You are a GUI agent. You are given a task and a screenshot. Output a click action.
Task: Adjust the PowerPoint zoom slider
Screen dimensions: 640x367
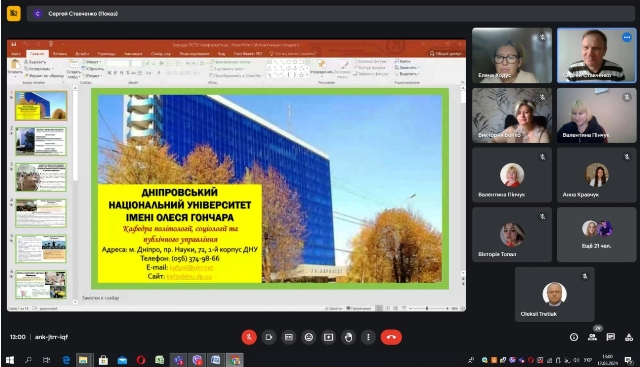tap(428, 309)
